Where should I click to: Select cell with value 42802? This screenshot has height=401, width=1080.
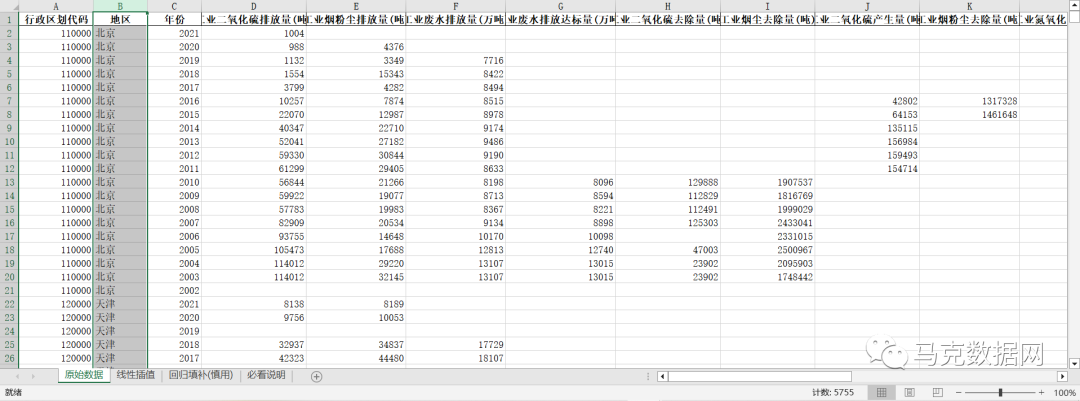866,101
